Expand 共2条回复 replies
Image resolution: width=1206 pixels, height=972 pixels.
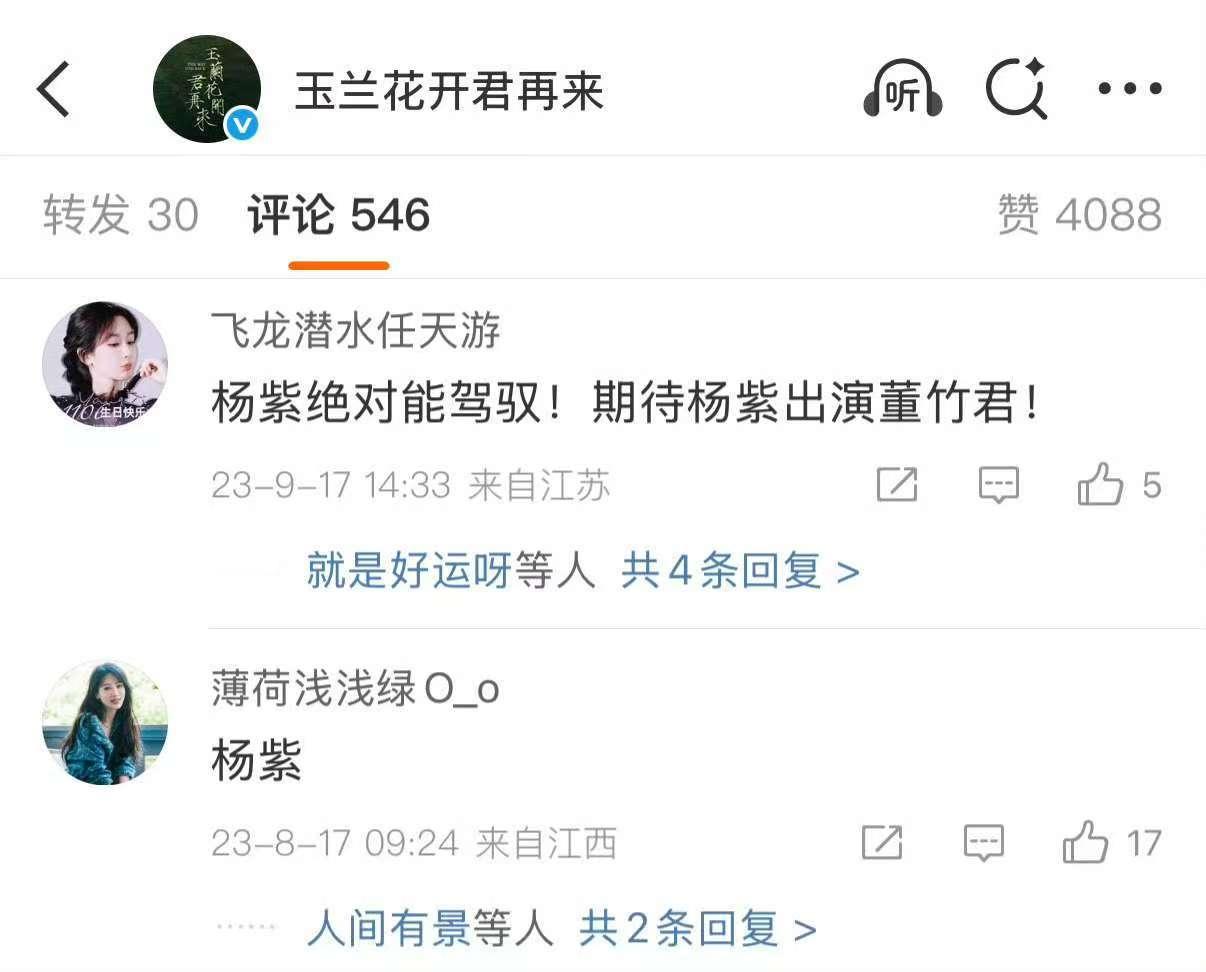[698, 930]
